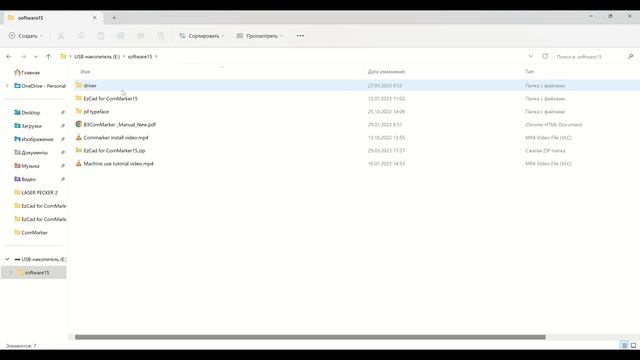Click the Cut scissors icon
Viewport: 640px width, 360px height.
(61, 36)
